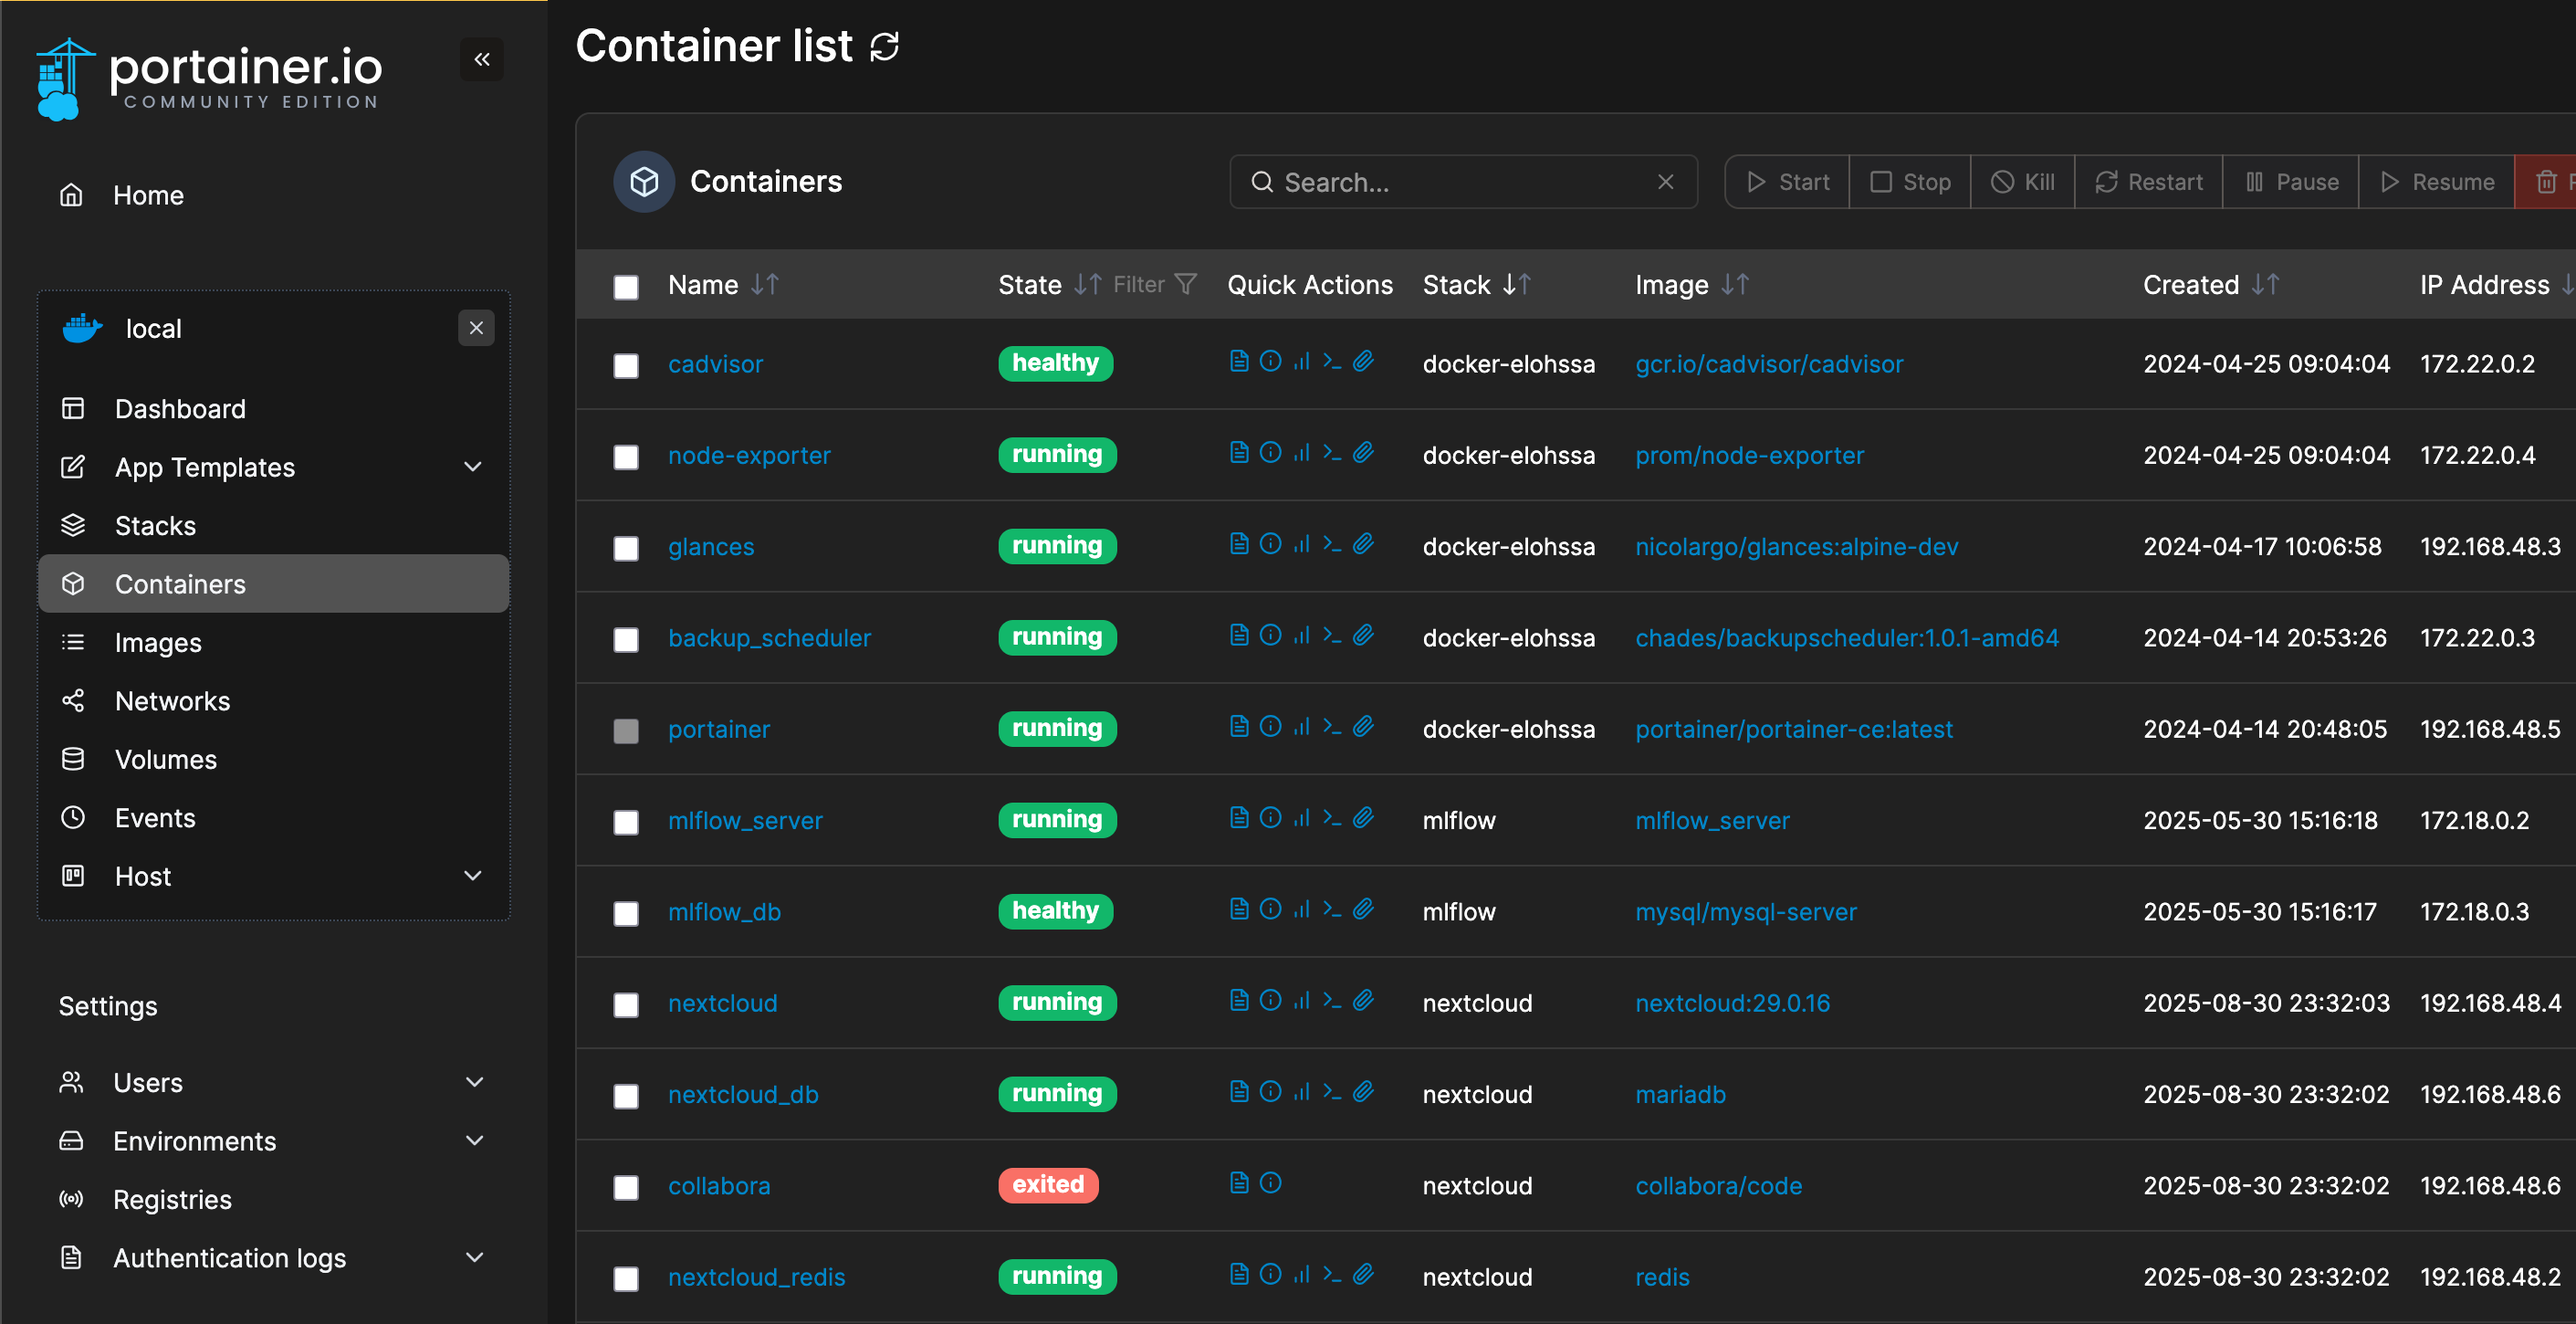Select the collabora container checkbox

(x=626, y=1187)
